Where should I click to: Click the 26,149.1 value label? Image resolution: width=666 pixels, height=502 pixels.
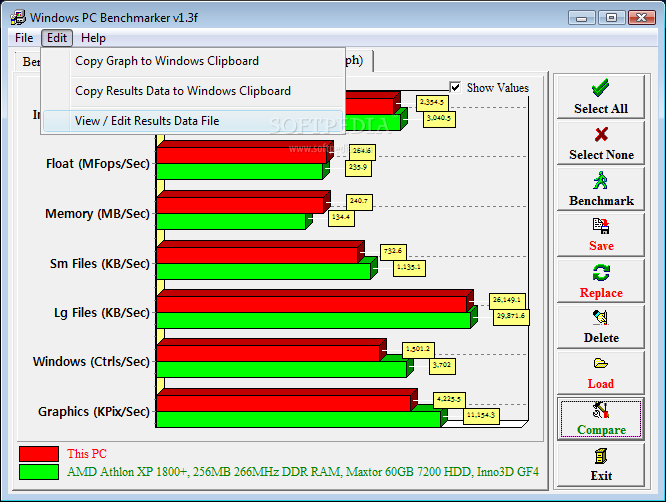507,300
